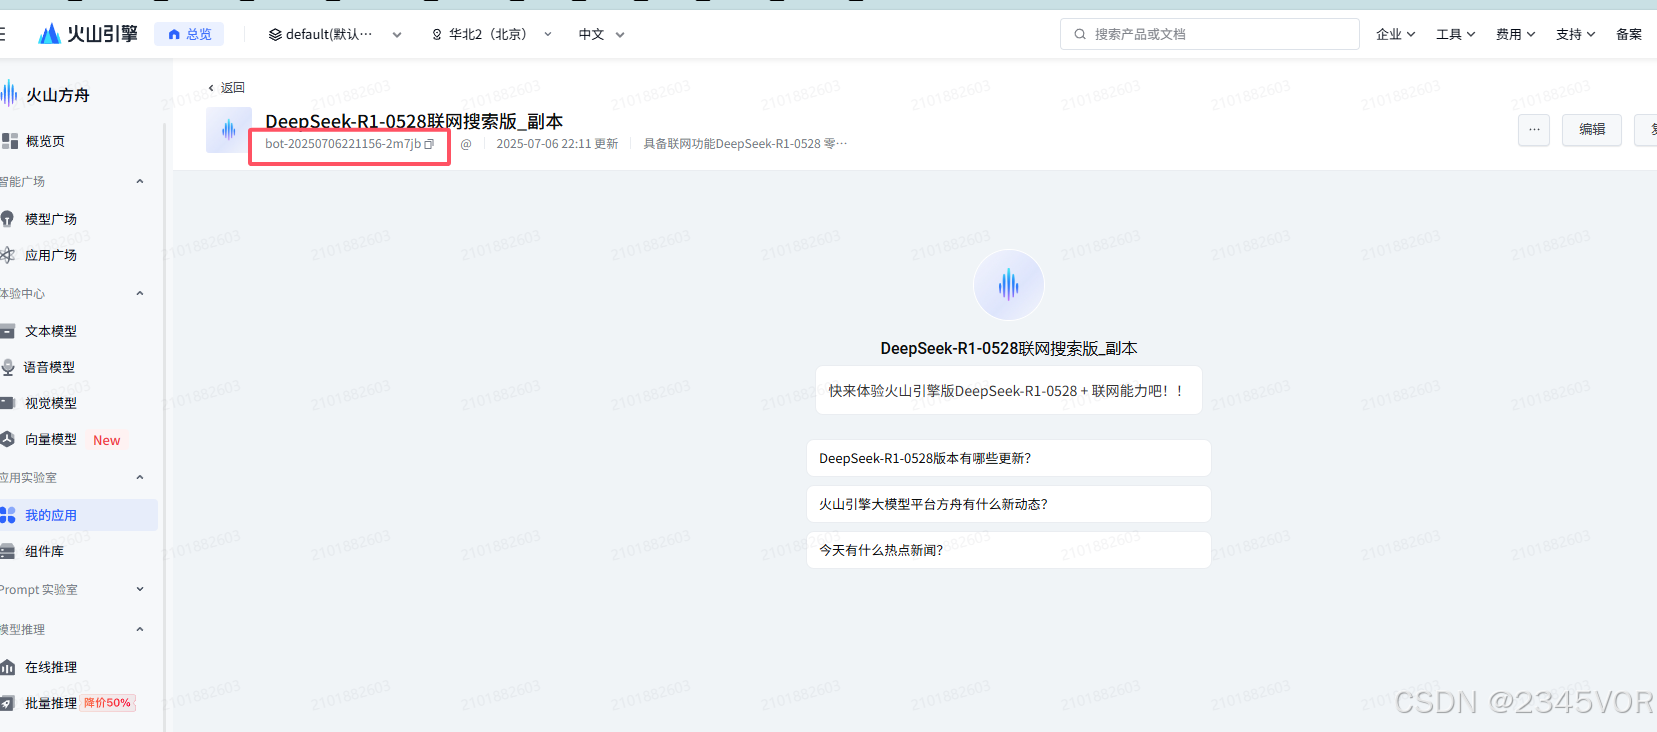
Task: Open the 企业 menu
Action: [x=1395, y=34]
